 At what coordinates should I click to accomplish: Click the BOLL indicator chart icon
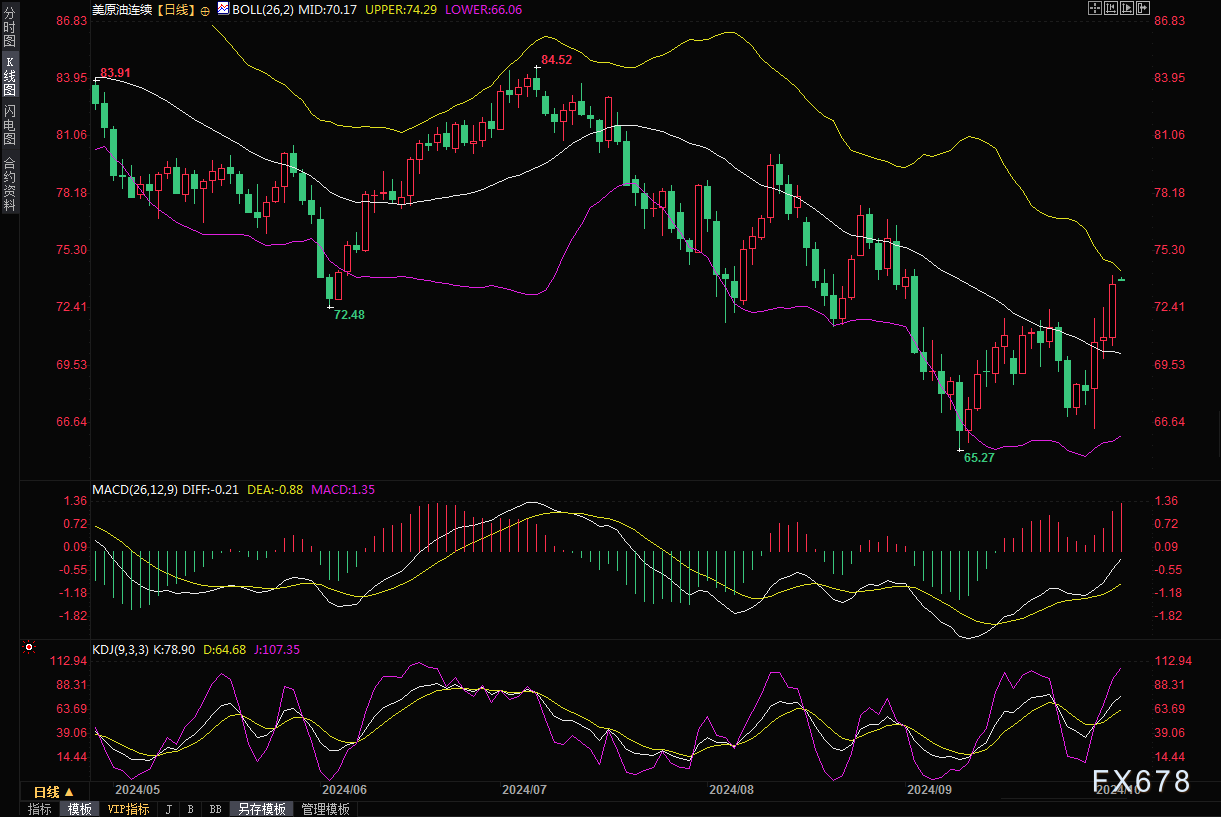pyautogui.click(x=225, y=10)
